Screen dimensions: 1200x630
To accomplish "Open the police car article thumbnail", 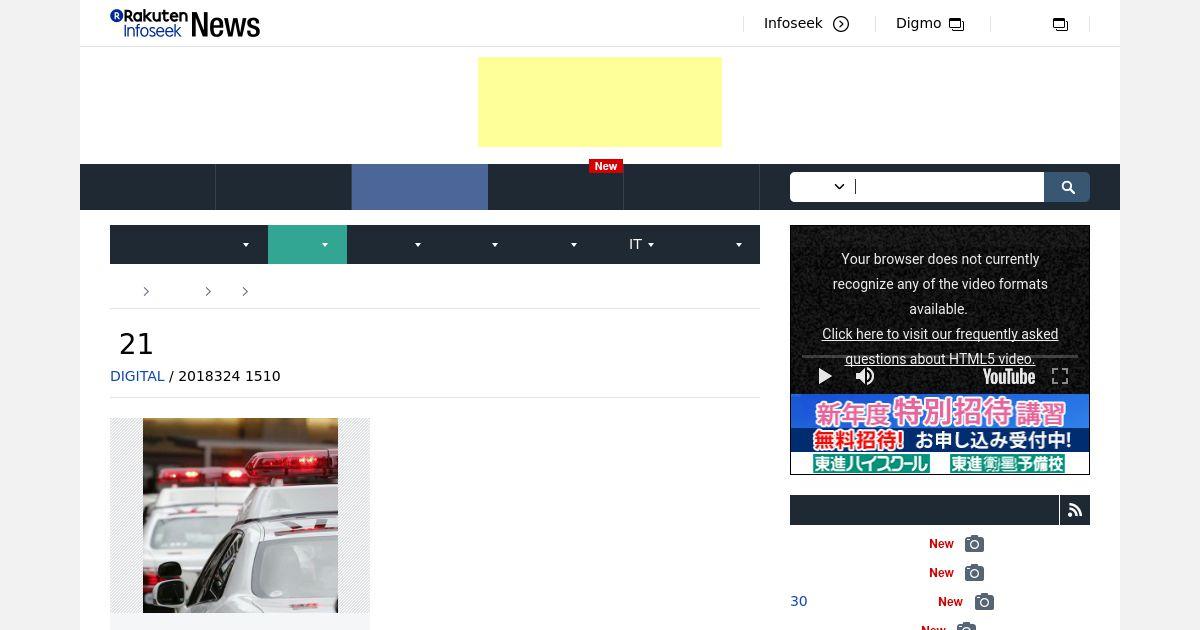I will coord(240,515).
